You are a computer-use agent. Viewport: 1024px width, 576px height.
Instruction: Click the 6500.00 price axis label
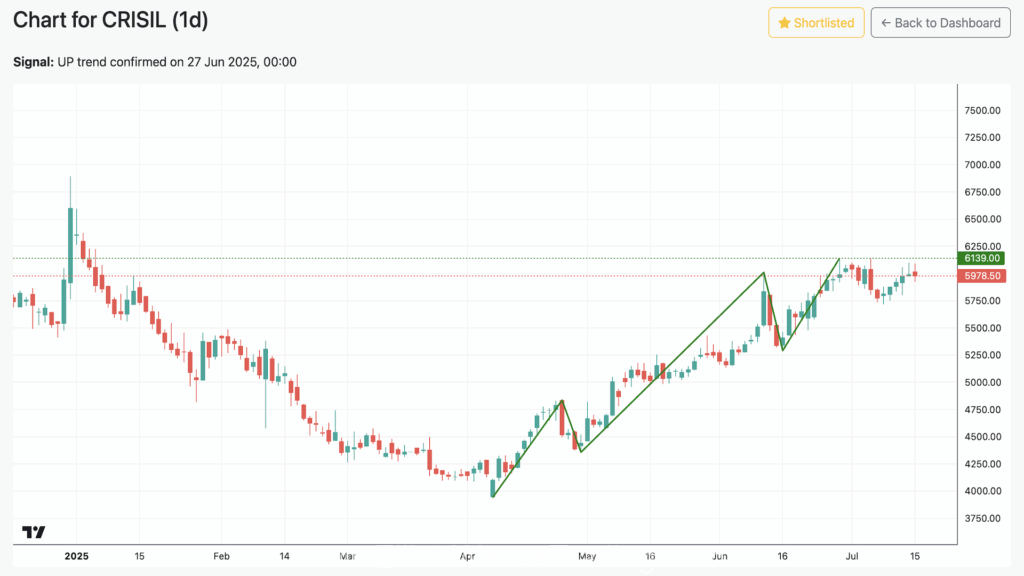pos(982,219)
